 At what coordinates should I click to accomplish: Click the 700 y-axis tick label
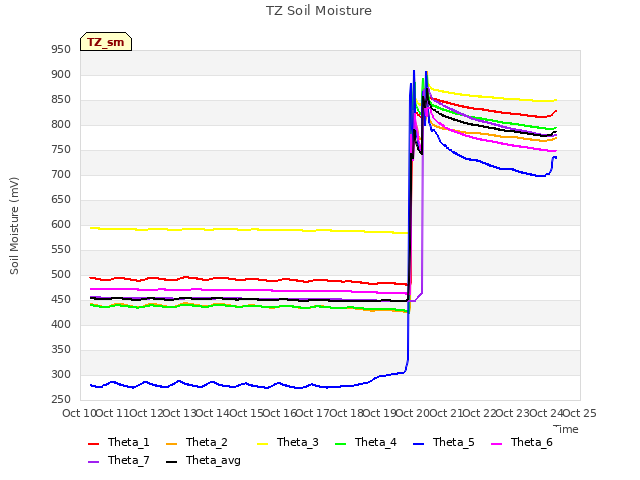pos(61,174)
